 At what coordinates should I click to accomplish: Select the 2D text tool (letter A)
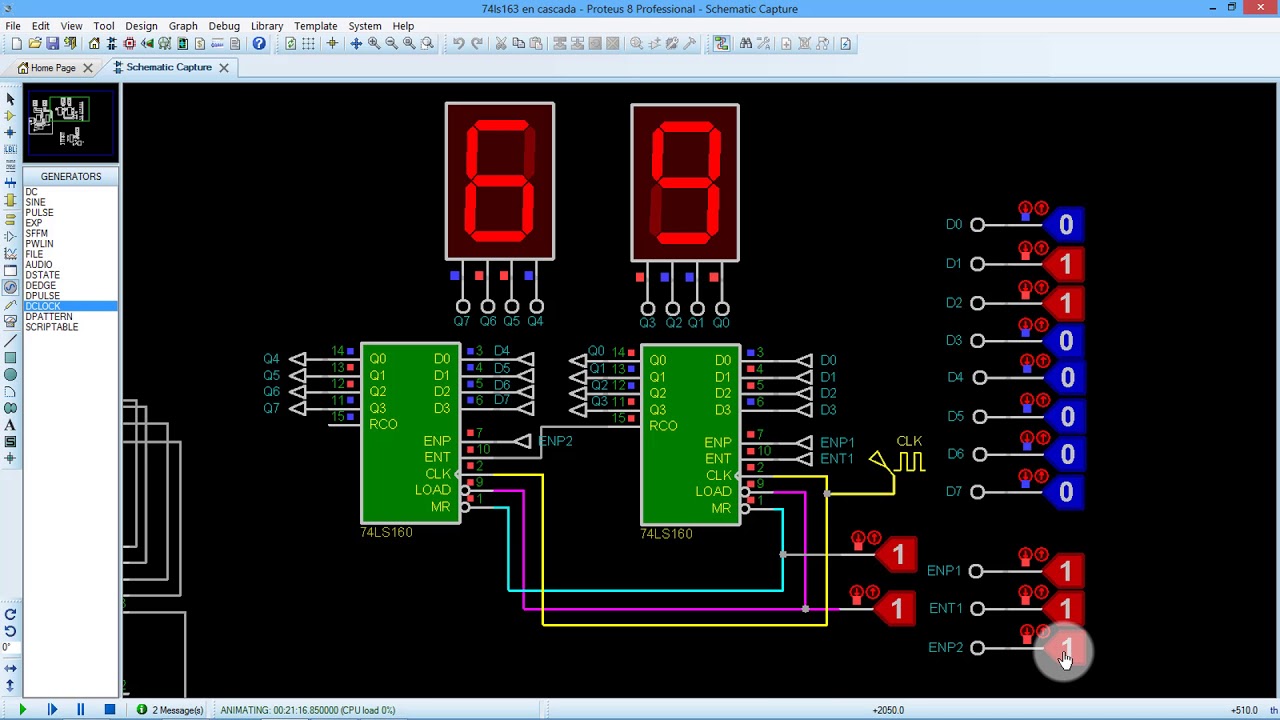(10, 425)
